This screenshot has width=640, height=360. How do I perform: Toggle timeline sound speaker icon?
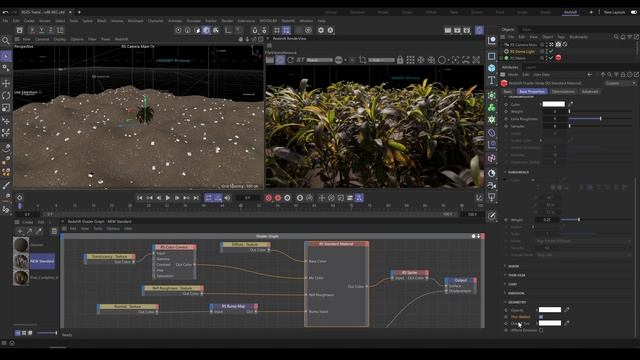(x=227, y=198)
